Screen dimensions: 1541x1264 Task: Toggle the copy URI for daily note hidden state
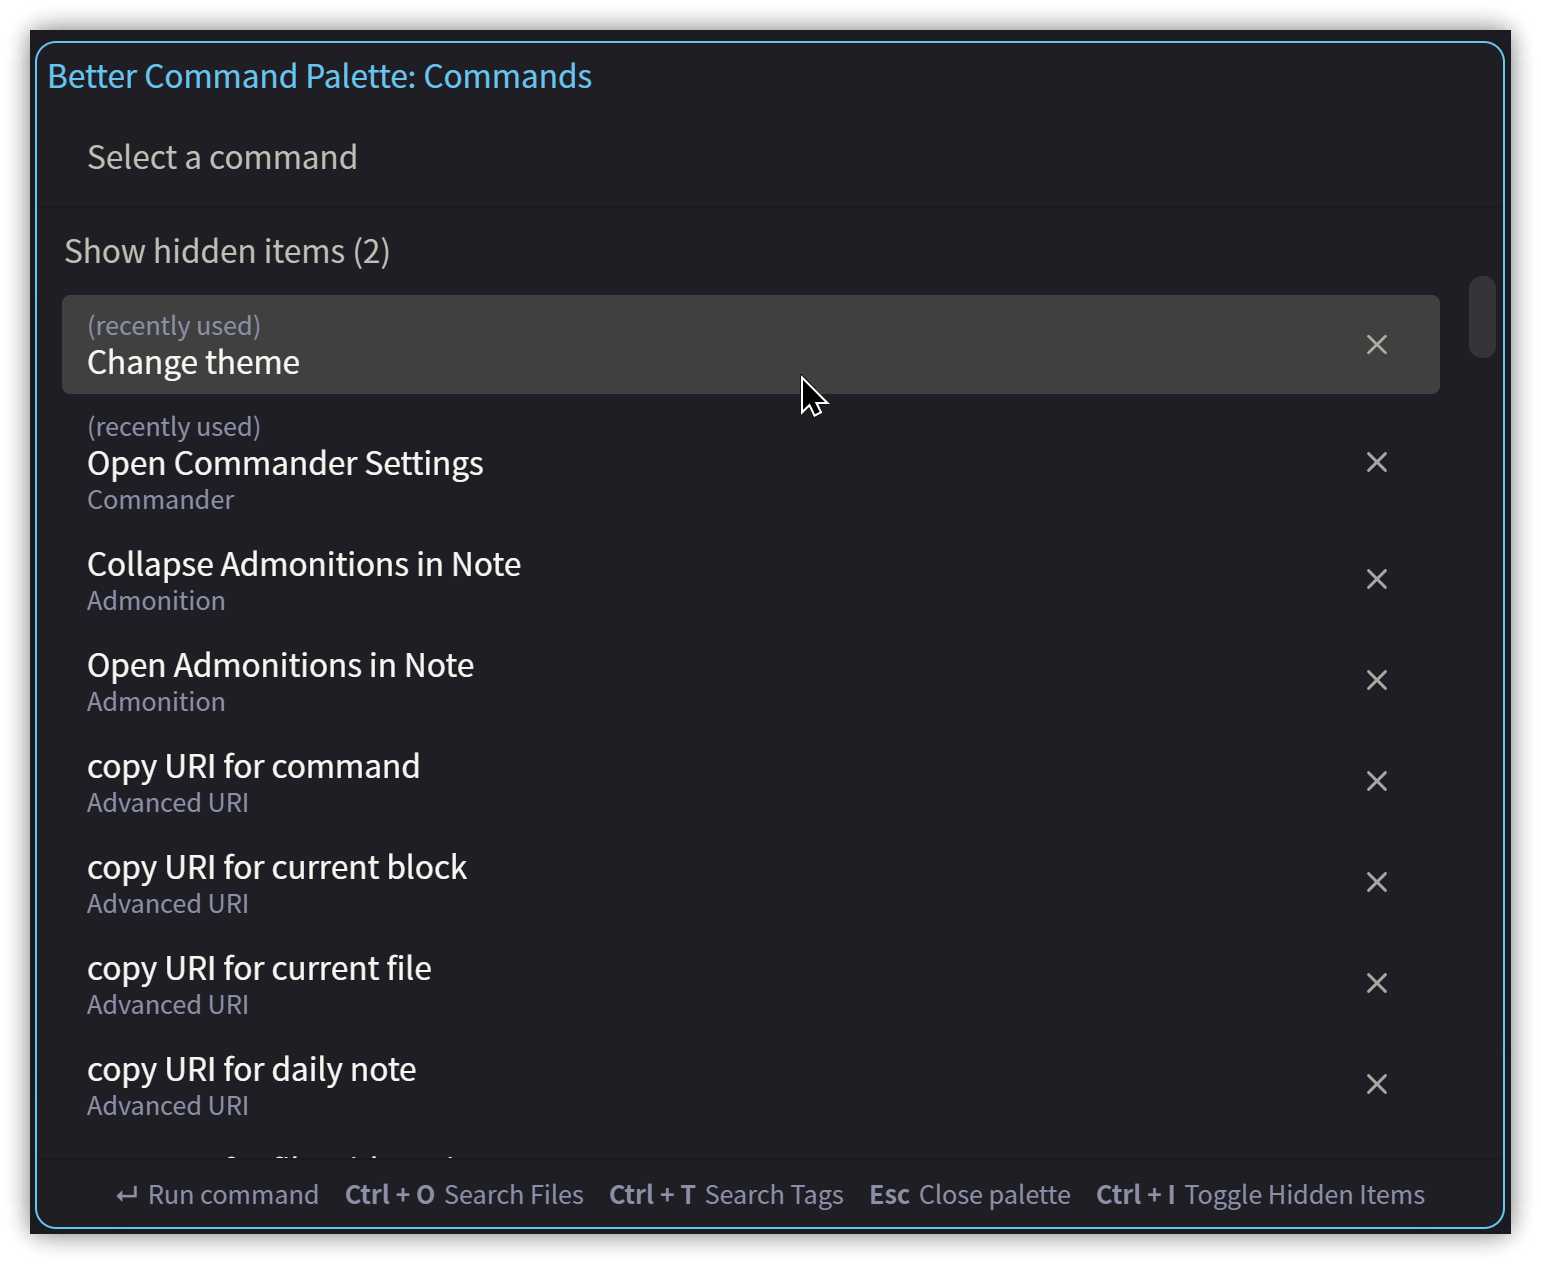coord(1377,1084)
